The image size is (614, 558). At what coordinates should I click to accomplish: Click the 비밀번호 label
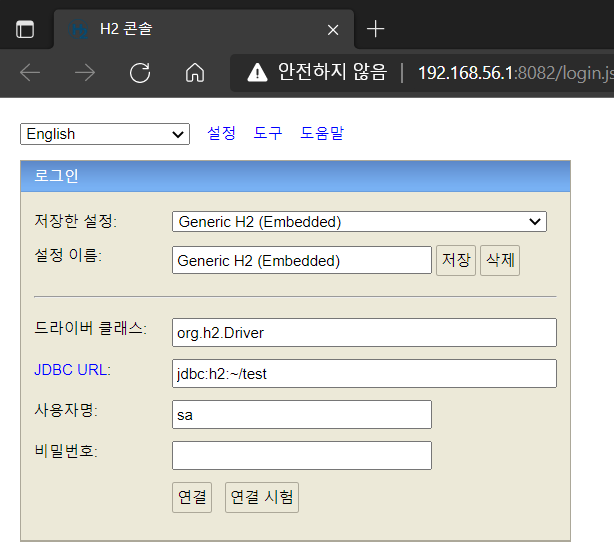[66, 451]
